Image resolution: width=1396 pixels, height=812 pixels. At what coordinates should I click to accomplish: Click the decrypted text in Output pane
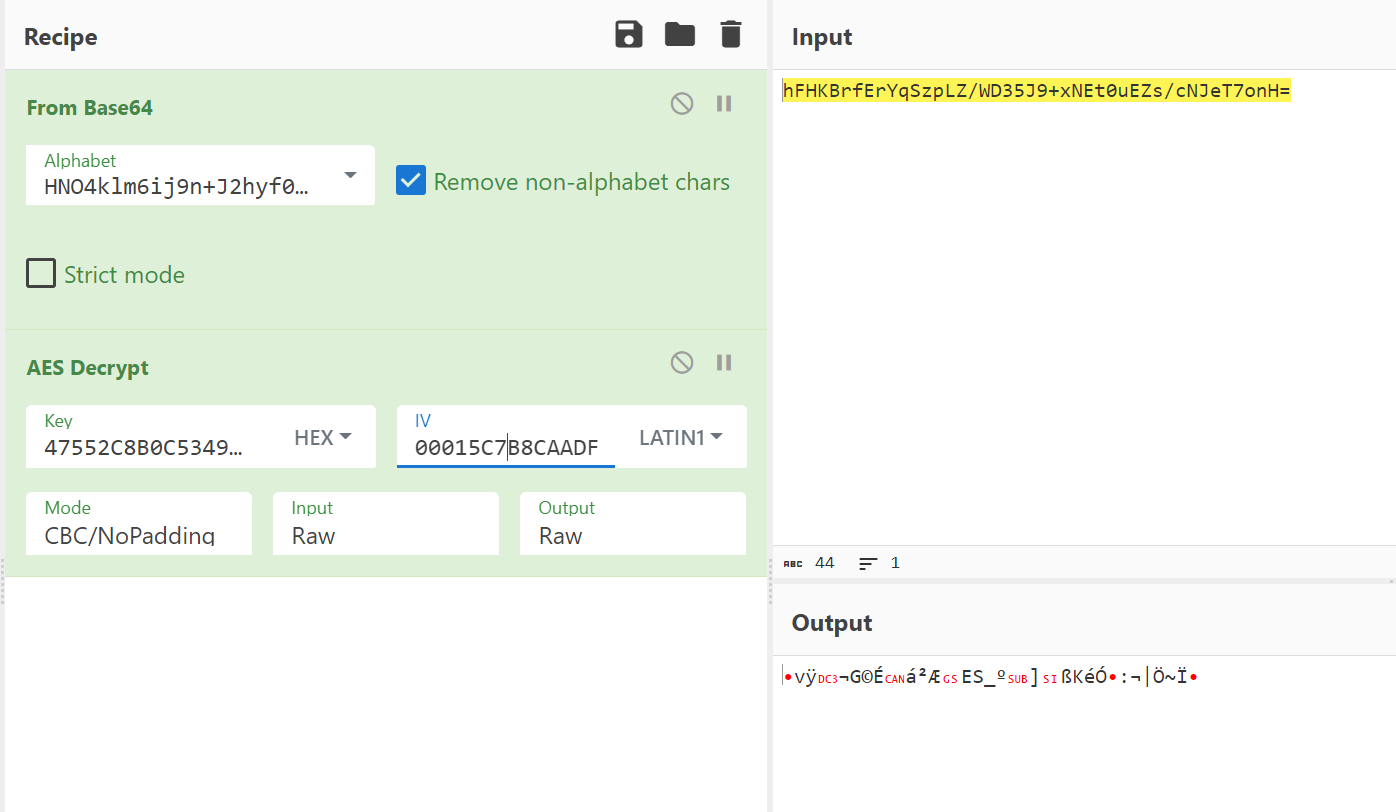(x=990, y=677)
